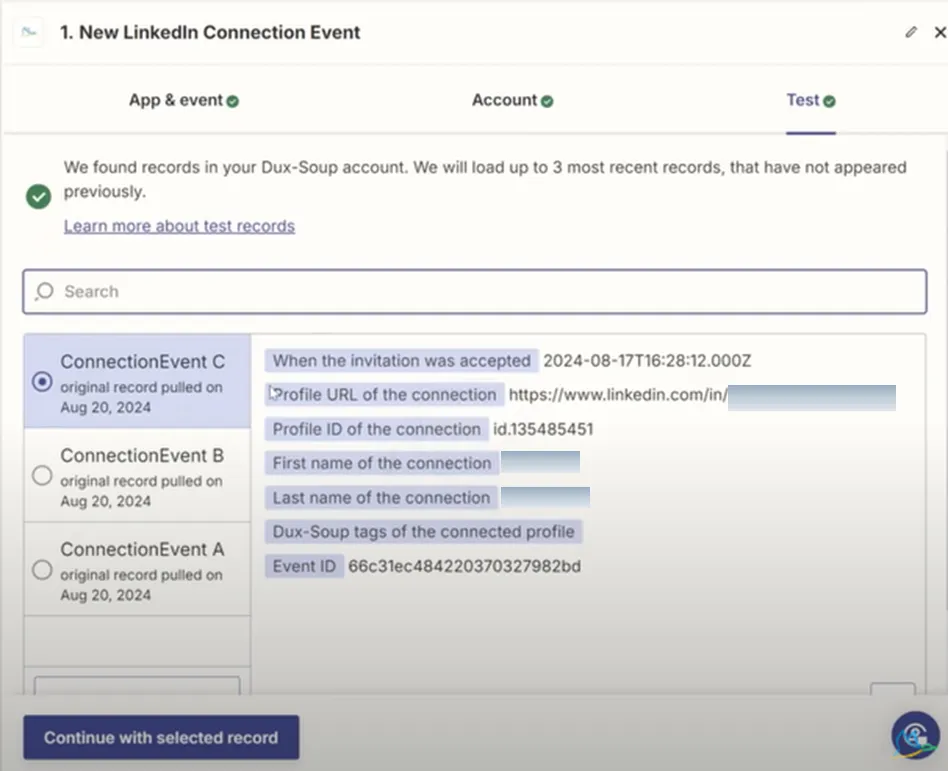This screenshot has width=948, height=771.
Task: Click the search magnifier icon
Action: click(44, 291)
